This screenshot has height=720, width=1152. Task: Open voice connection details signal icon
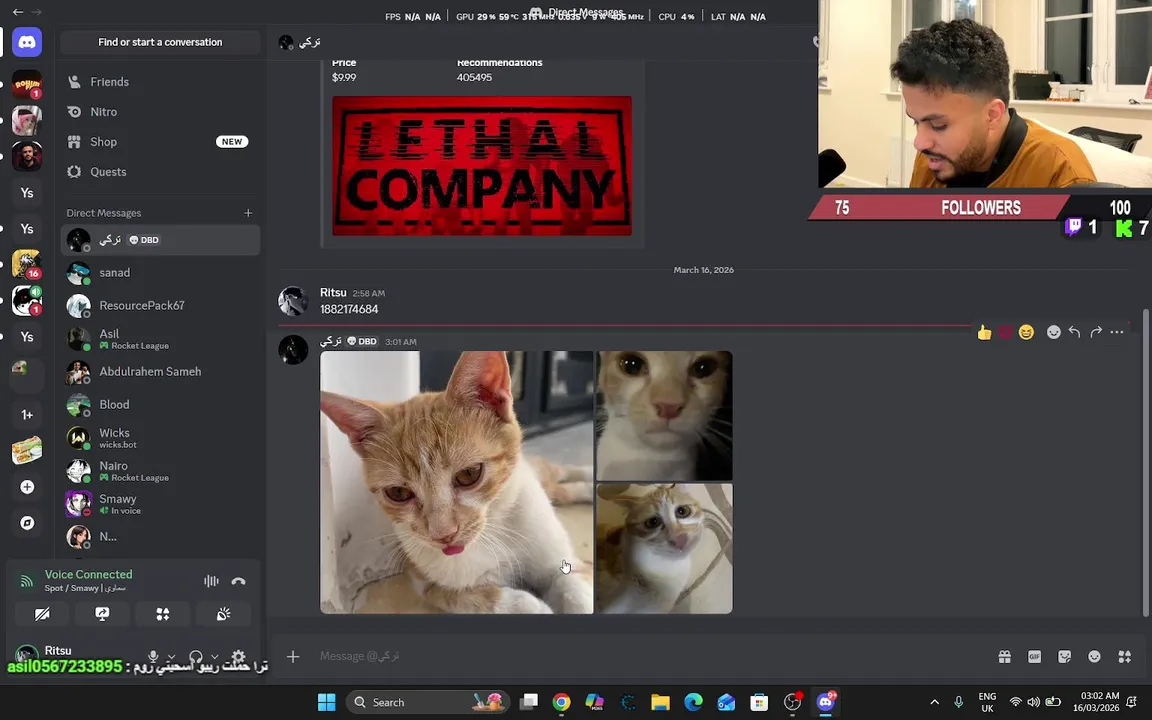(26, 581)
